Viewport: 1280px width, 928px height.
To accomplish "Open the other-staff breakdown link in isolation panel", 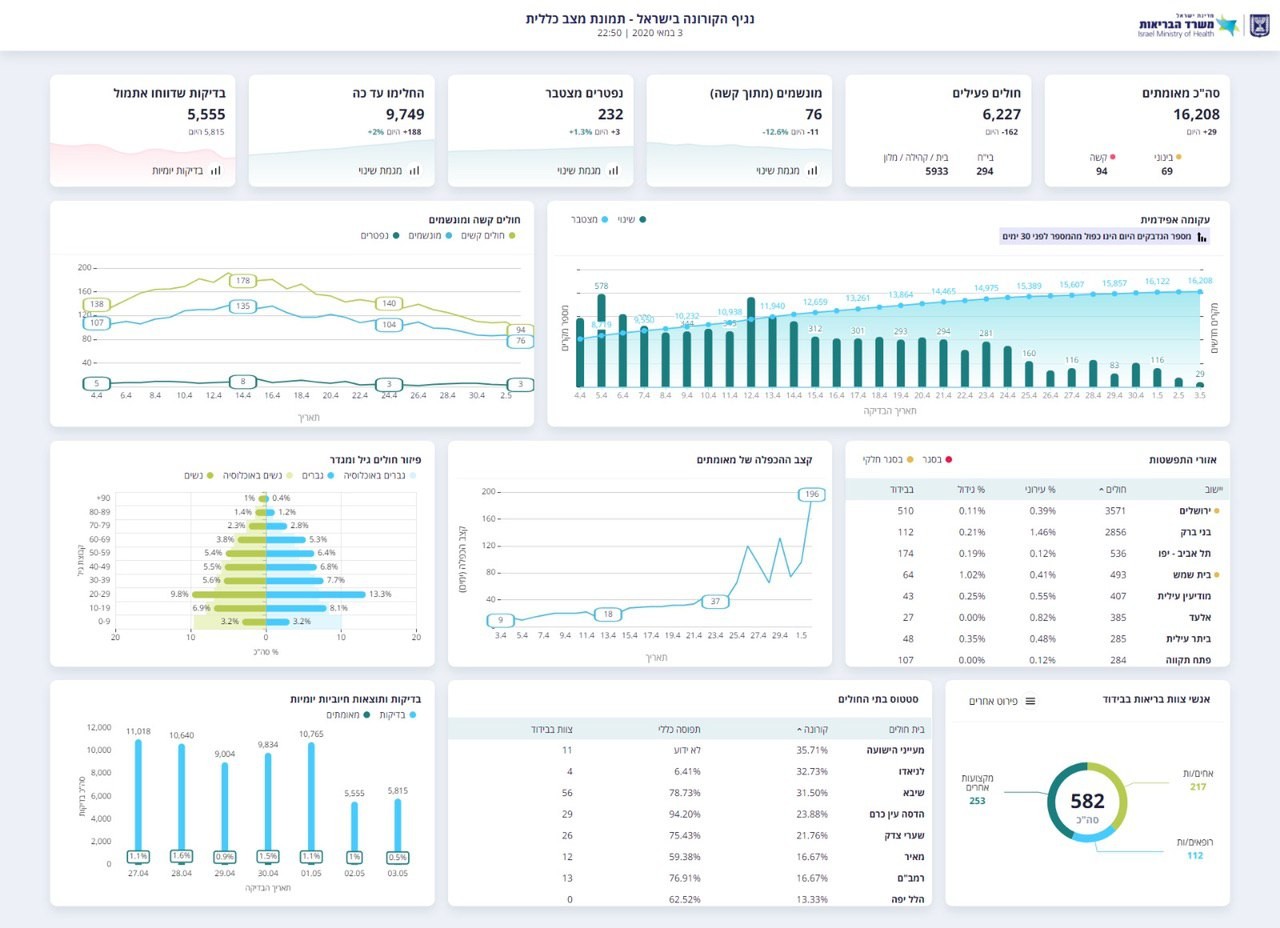I will click(1002, 701).
